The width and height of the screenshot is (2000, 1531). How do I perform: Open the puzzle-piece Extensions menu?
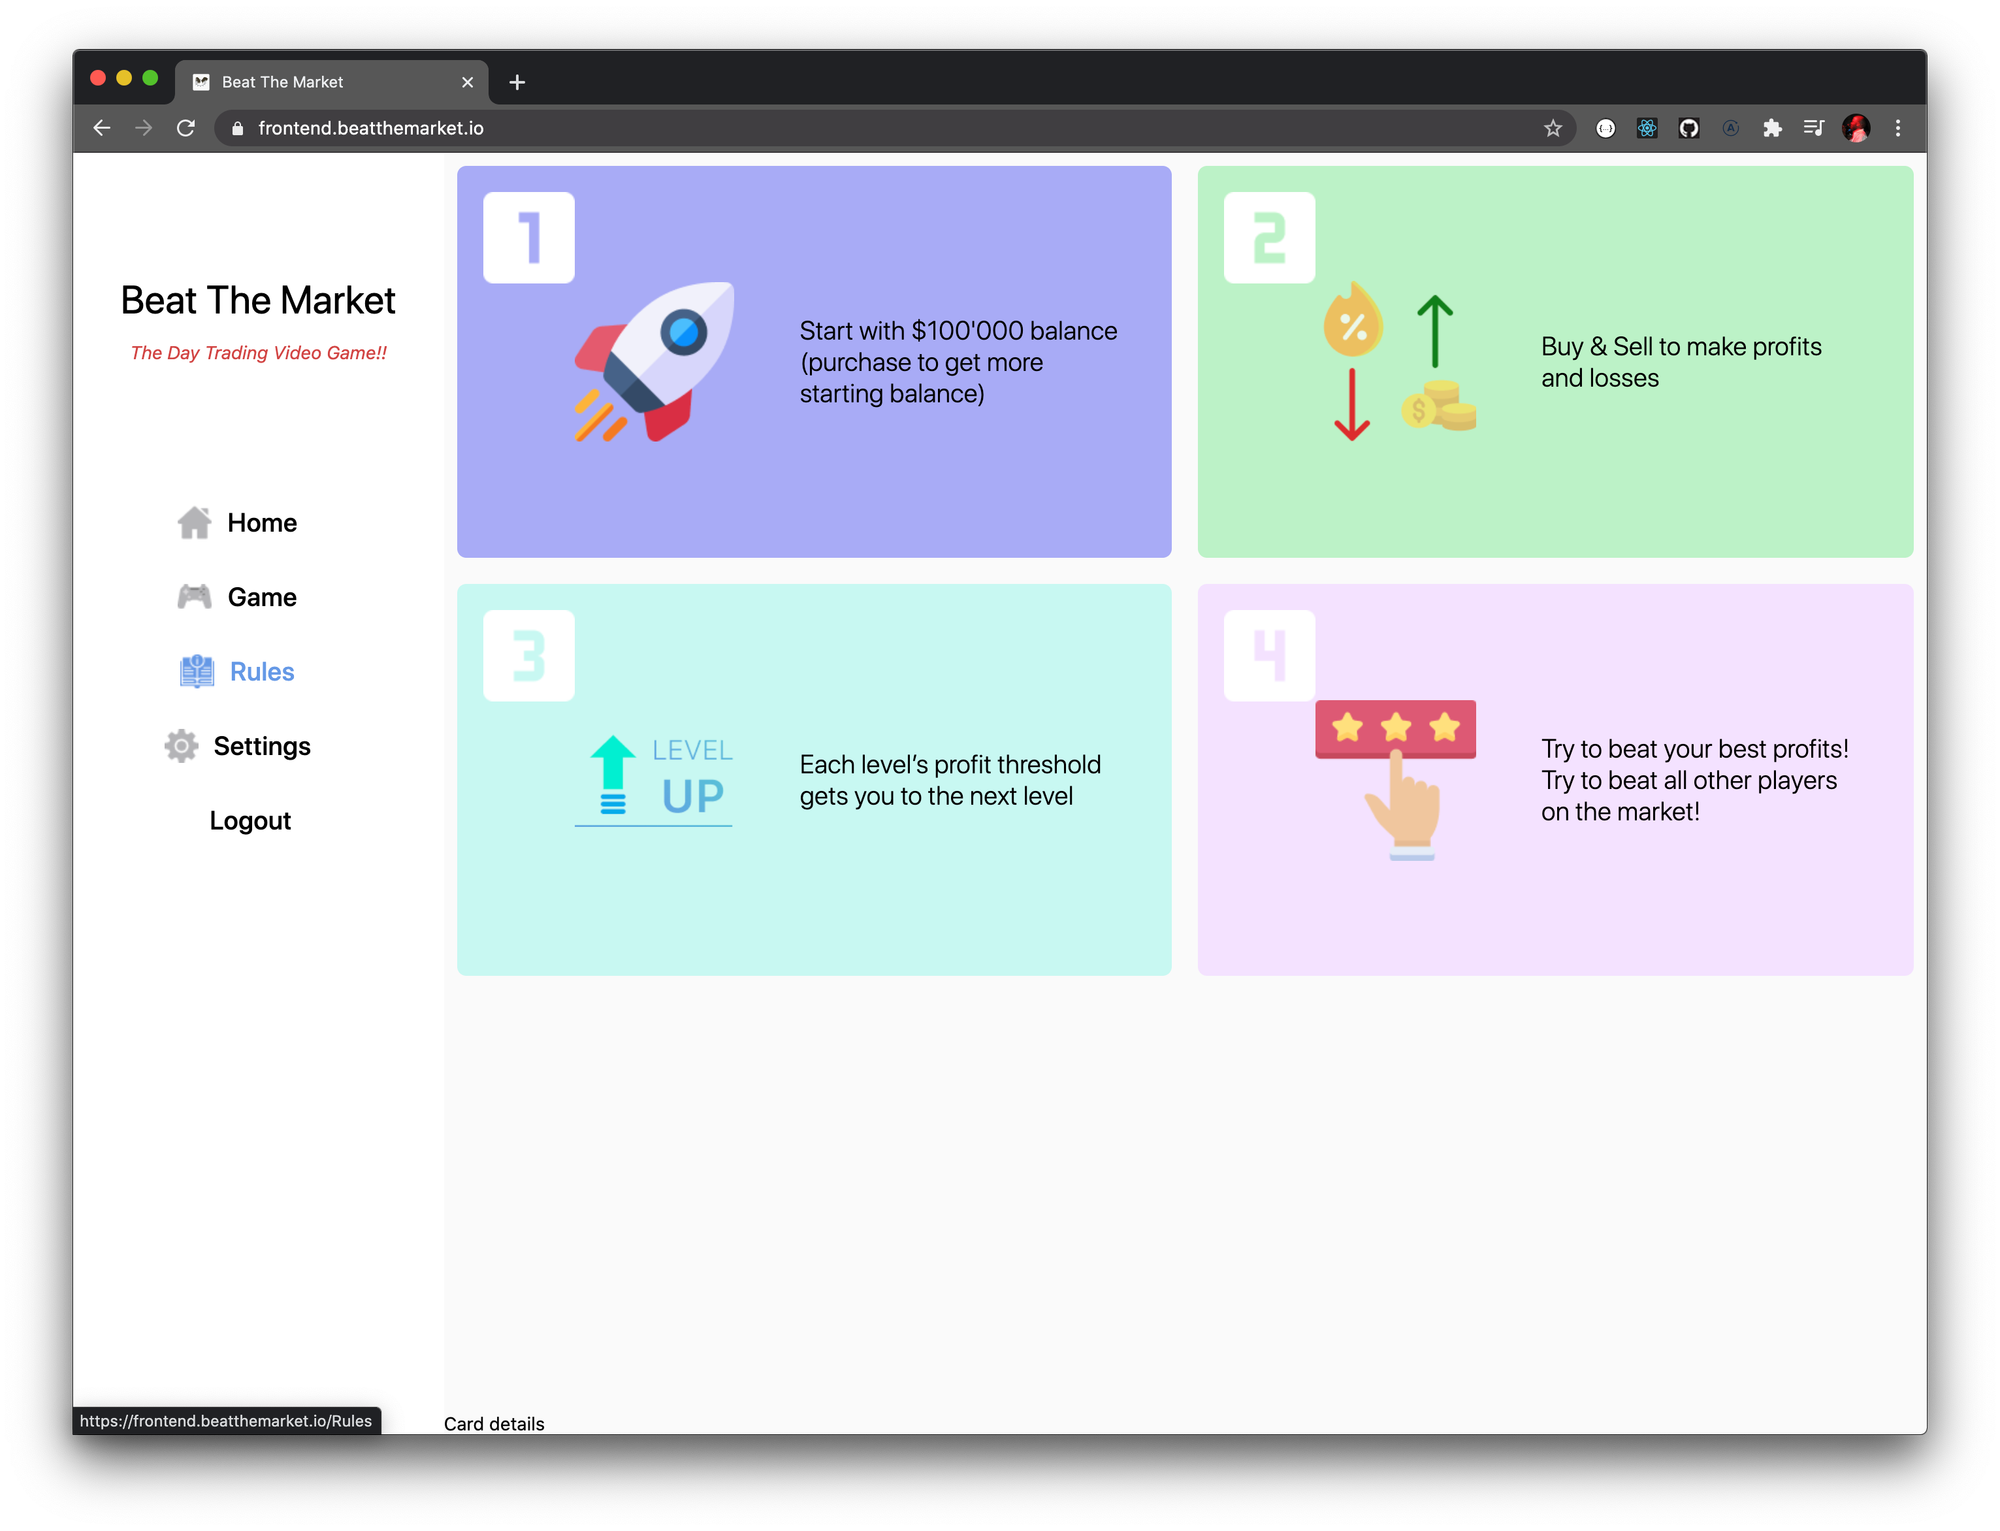click(1772, 128)
